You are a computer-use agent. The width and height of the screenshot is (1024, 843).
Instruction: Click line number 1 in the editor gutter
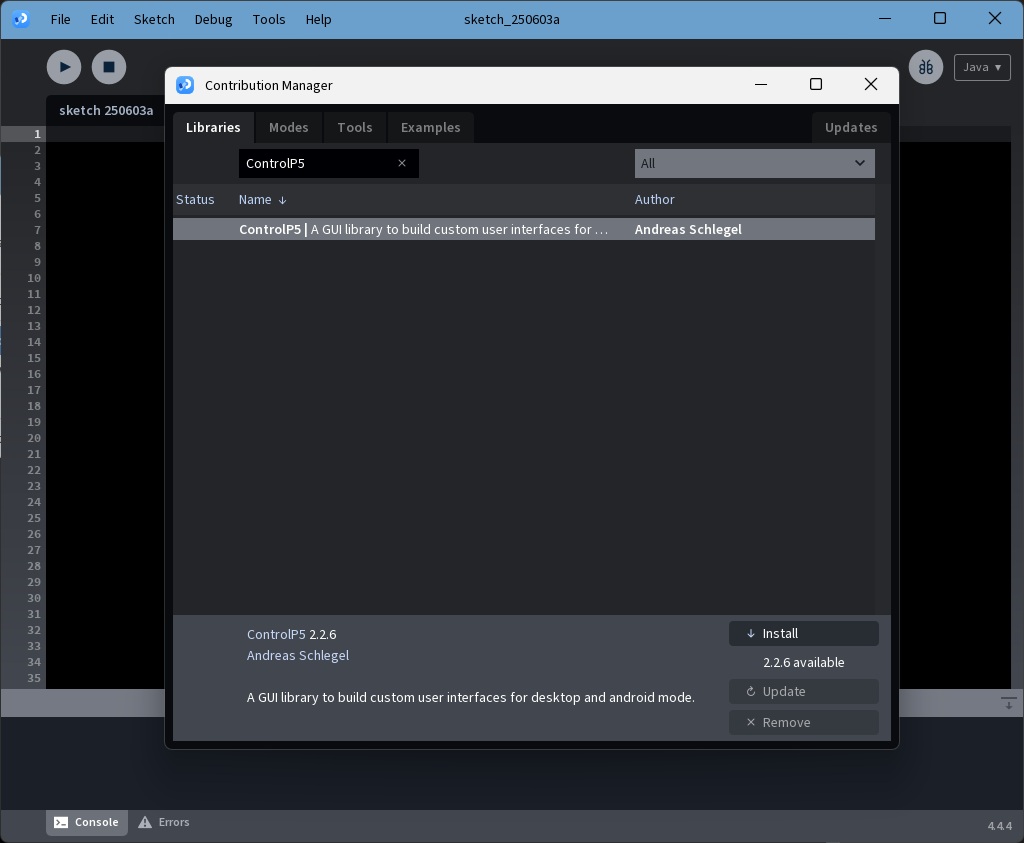(37, 134)
